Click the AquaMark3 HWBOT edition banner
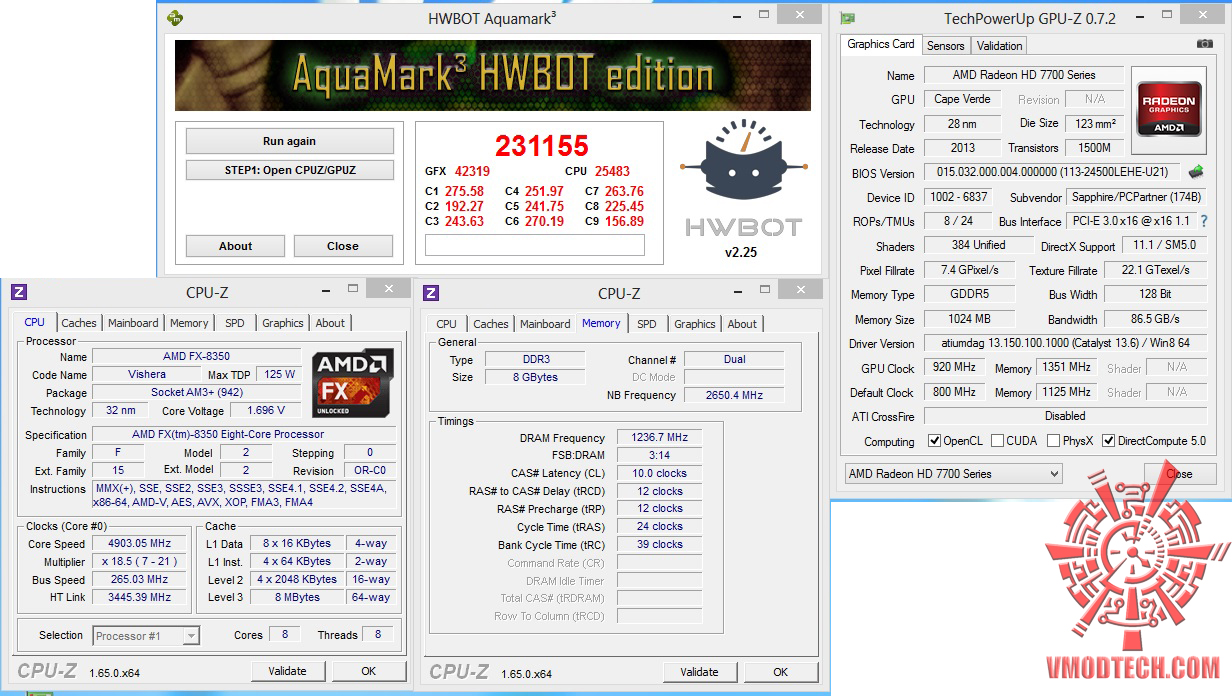This screenshot has width=1232, height=696. (x=493, y=75)
